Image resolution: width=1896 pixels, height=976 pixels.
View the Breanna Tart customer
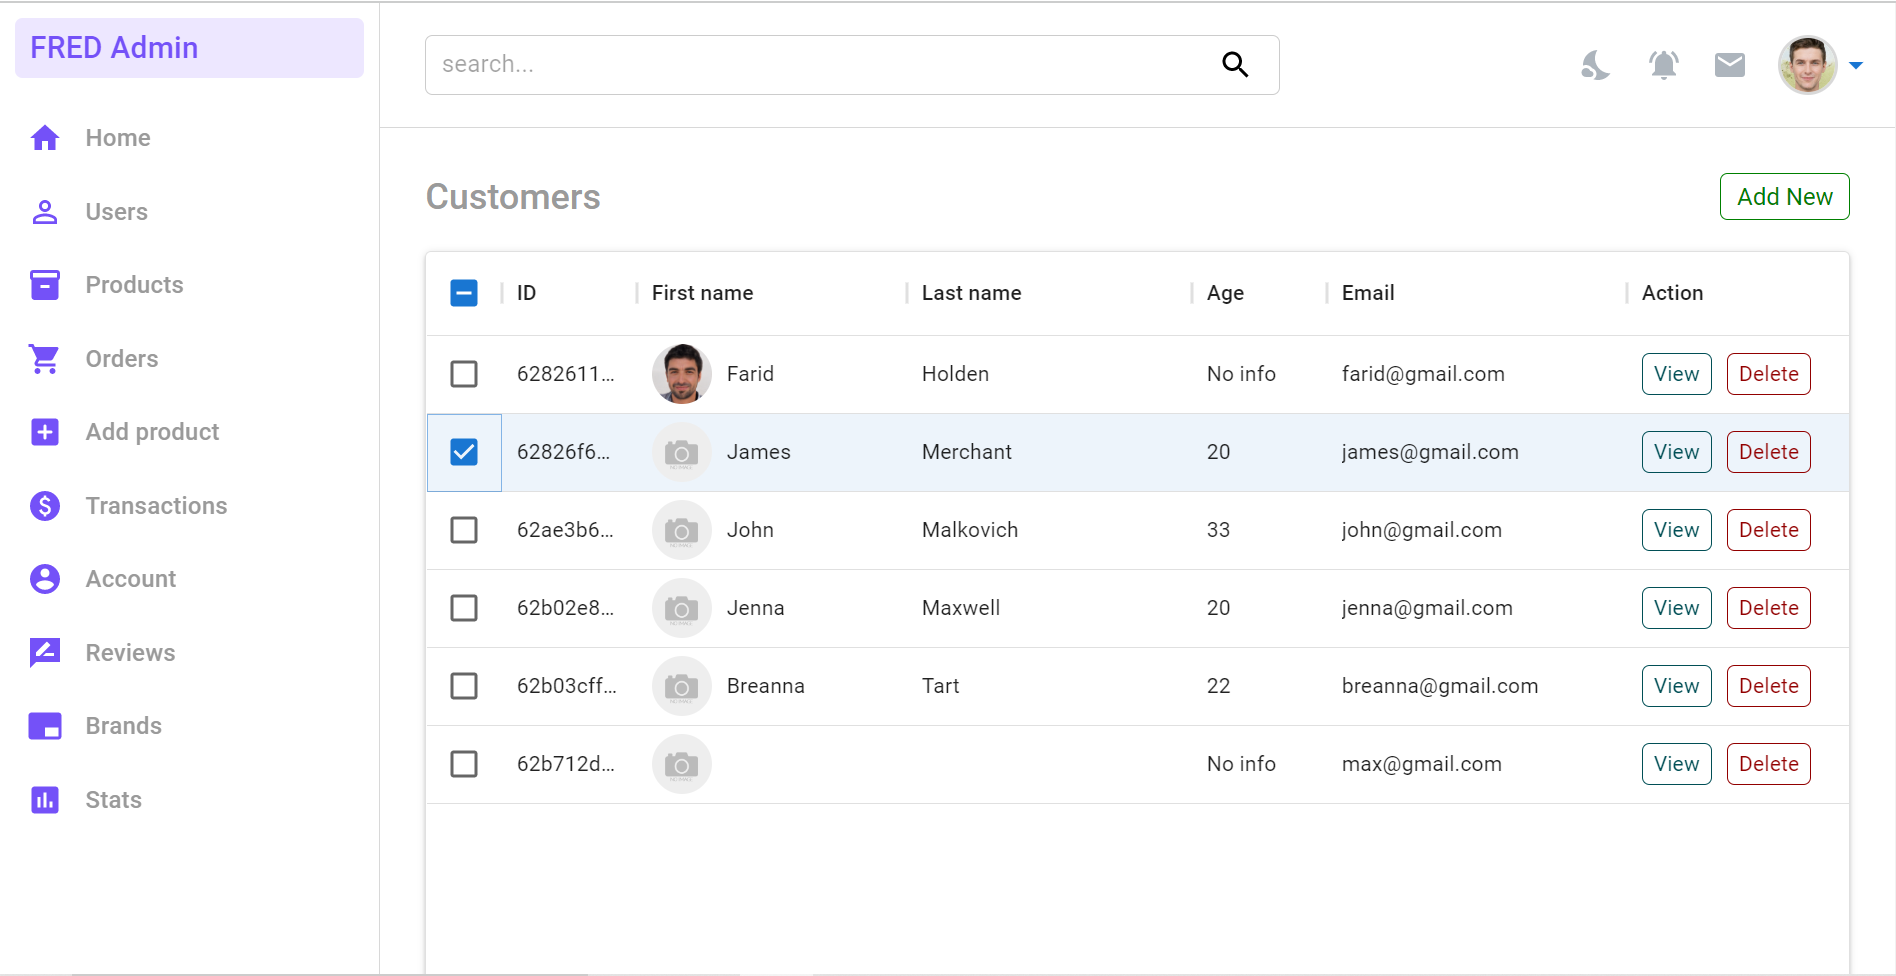coord(1677,686)
